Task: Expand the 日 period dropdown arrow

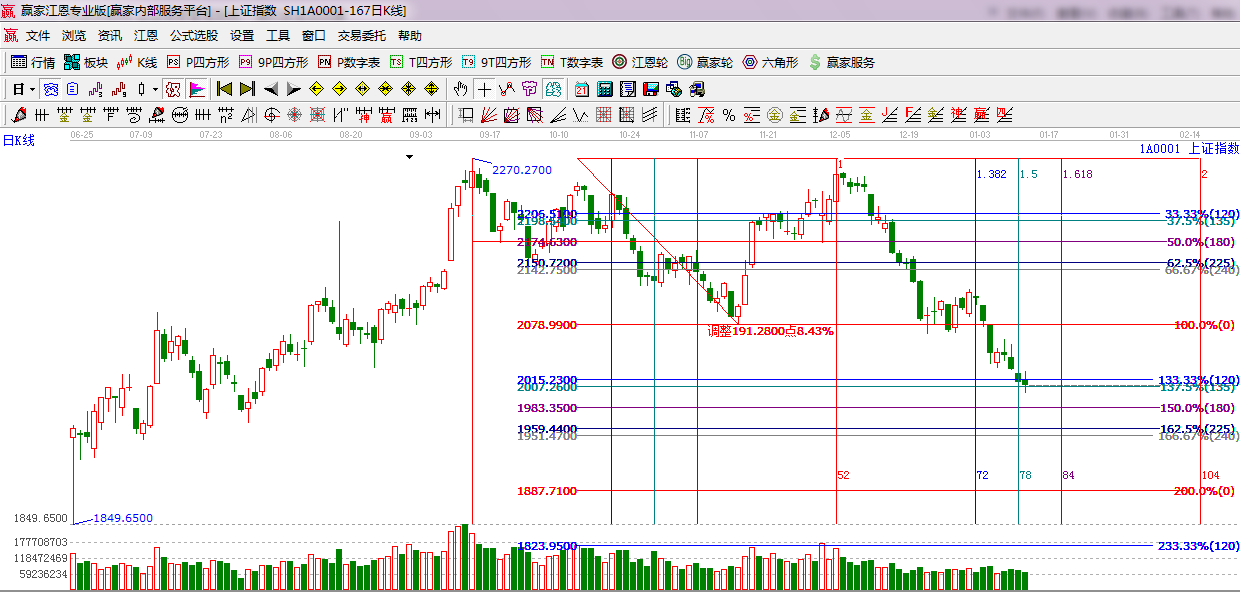Action: [32, 89]
